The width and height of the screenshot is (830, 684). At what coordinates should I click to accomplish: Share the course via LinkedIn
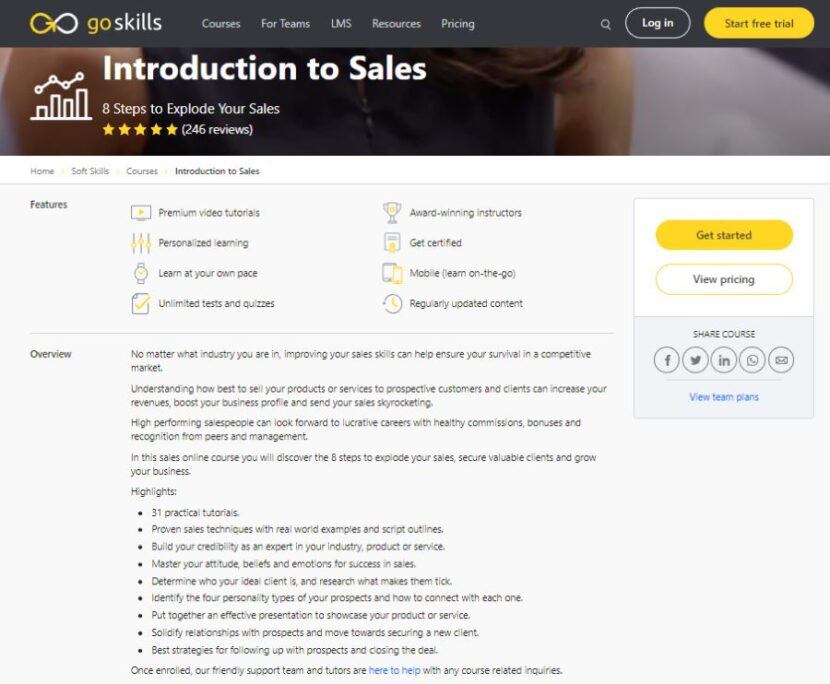point(723,360)
